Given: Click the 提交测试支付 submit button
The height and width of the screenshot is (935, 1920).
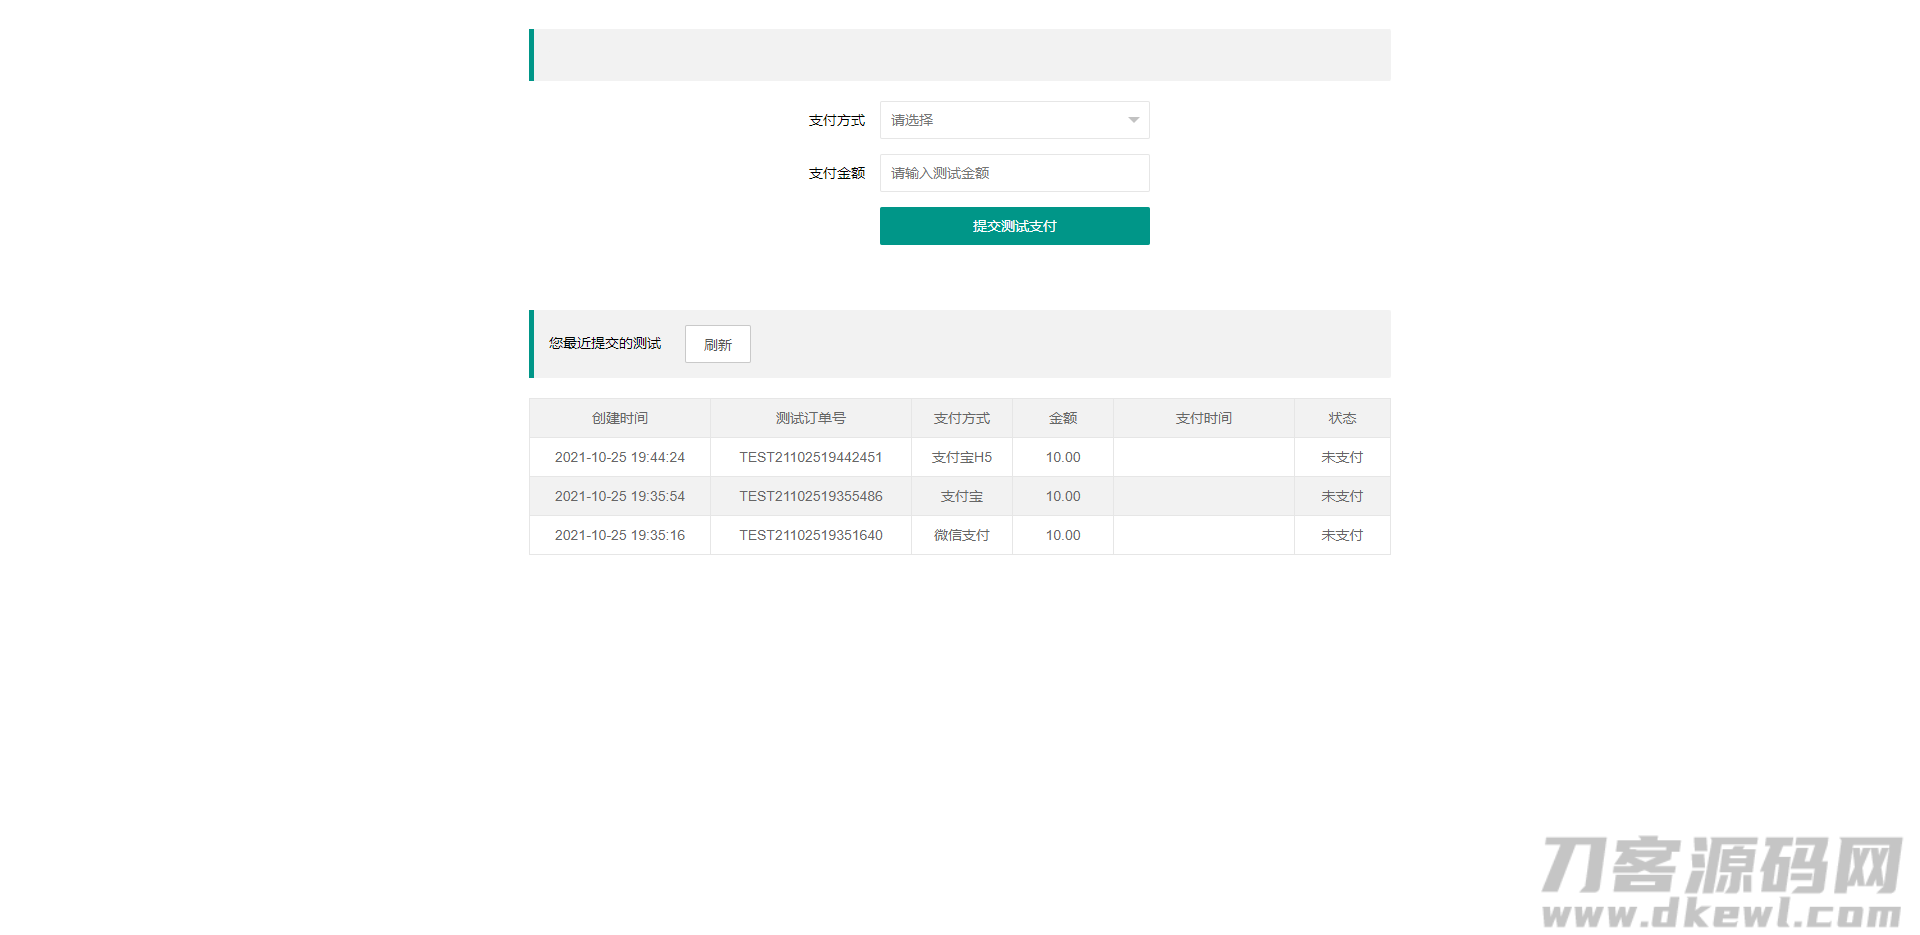Looking at the screenshot, I should pyautogui.click(x=1014, y=226).
